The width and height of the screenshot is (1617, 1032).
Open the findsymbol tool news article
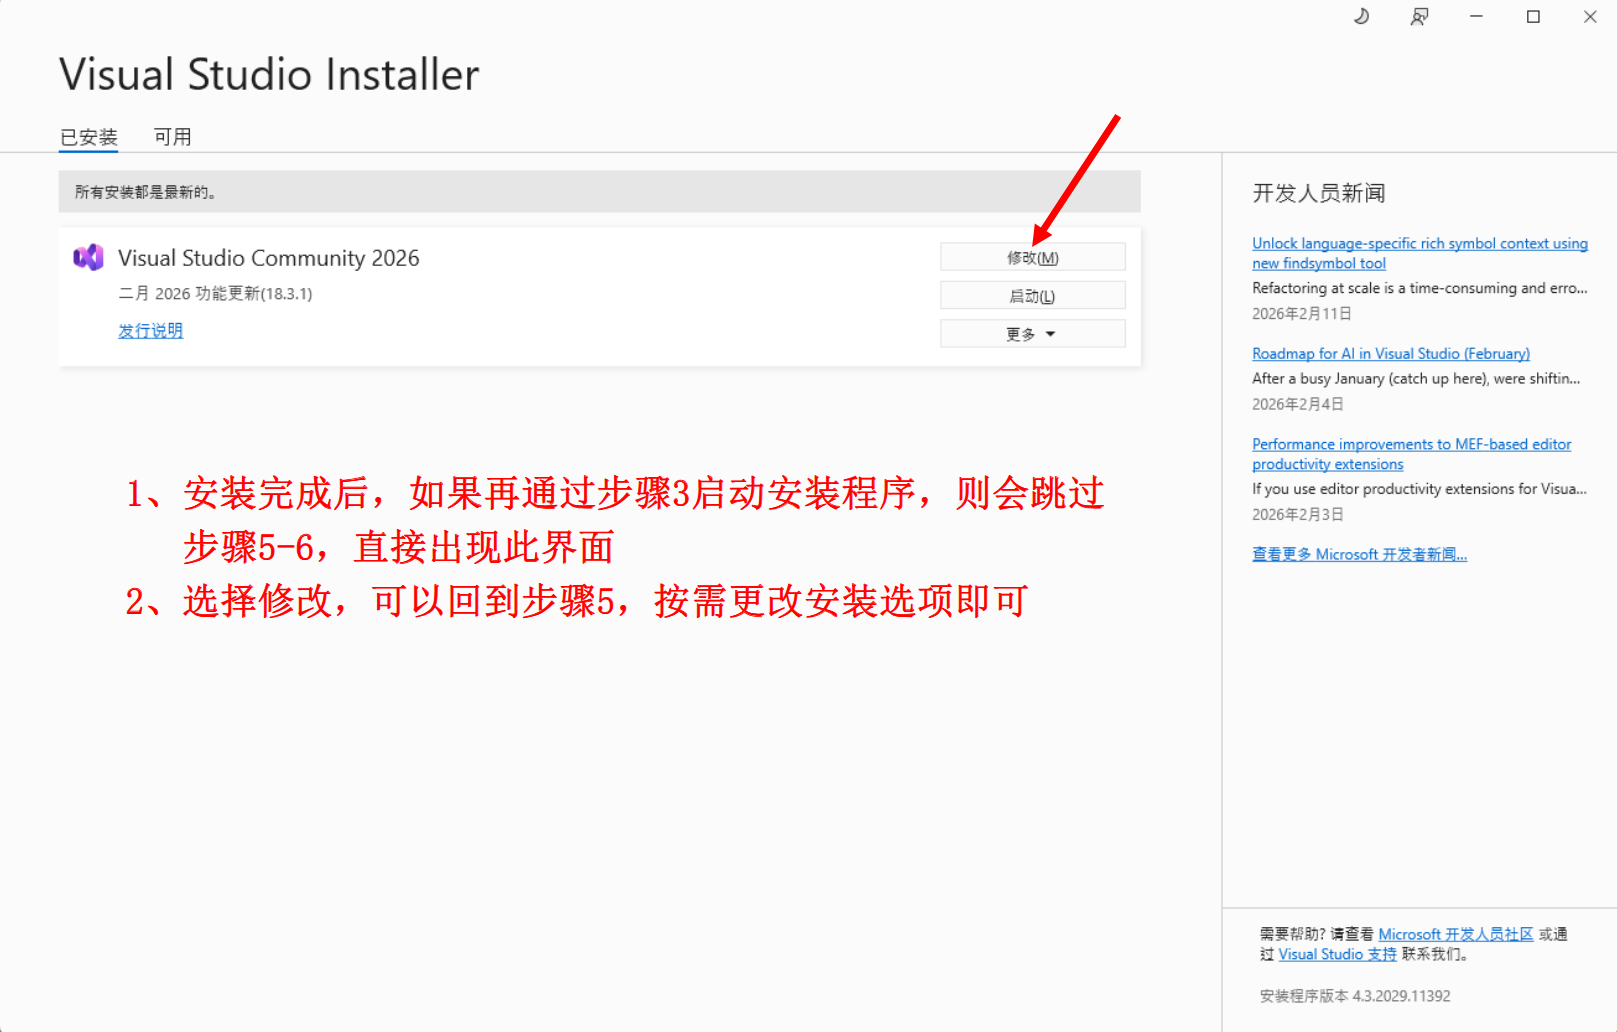coord(1419,253)
